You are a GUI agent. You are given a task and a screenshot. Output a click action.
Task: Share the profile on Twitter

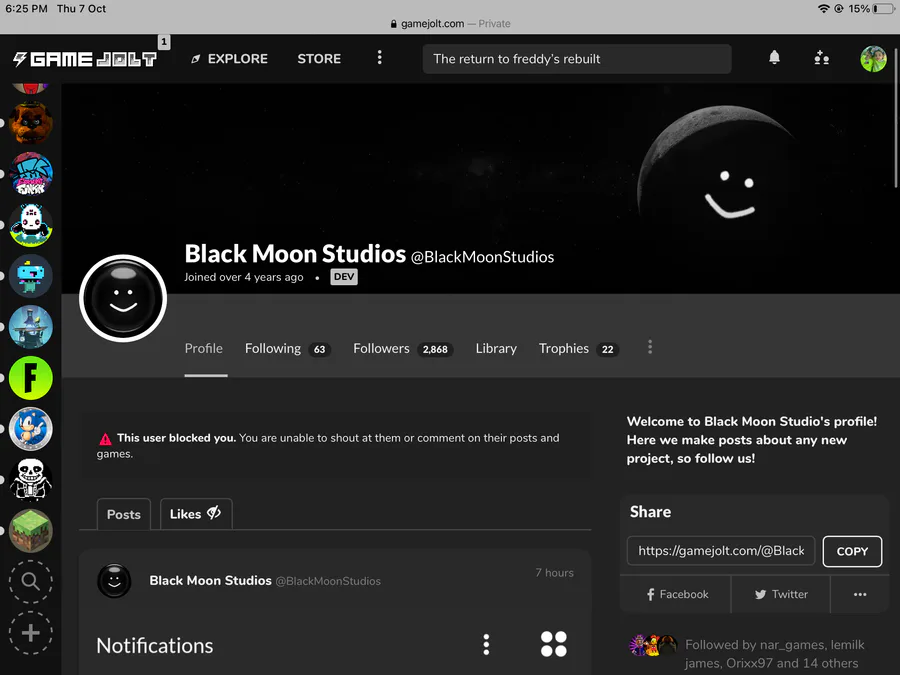pyautogui.click(x=781, y=594)
